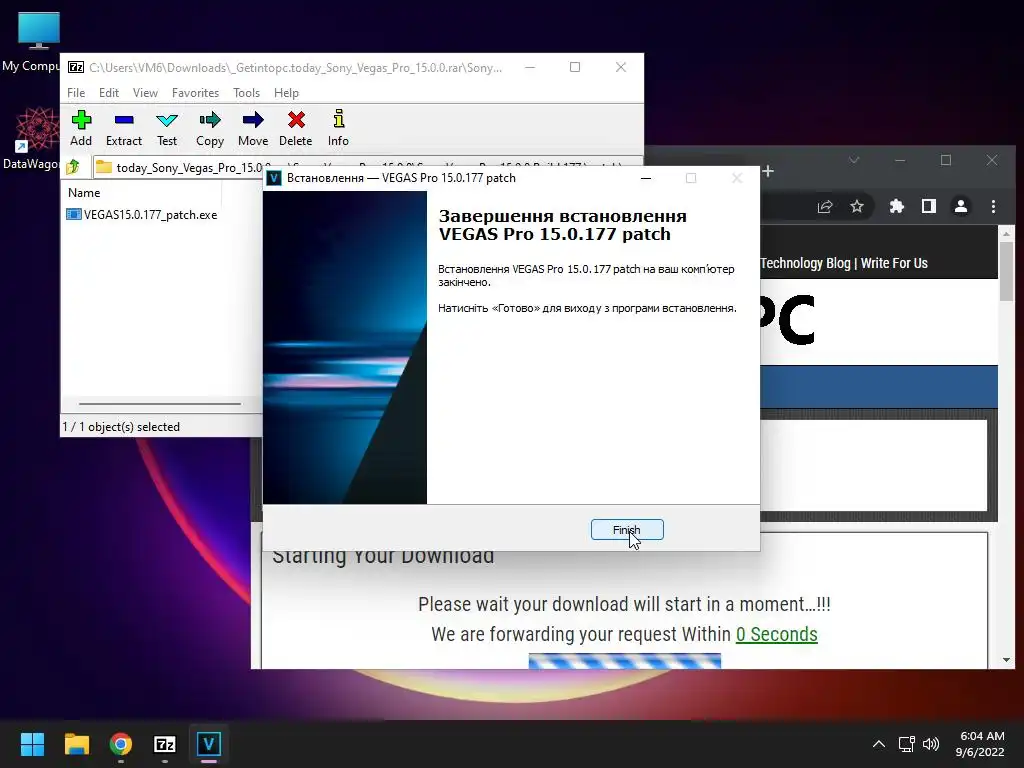Click Finish in the VEGAS patch installer
1024x768 pixels.
pyautogui.click(x=627, y=530)
